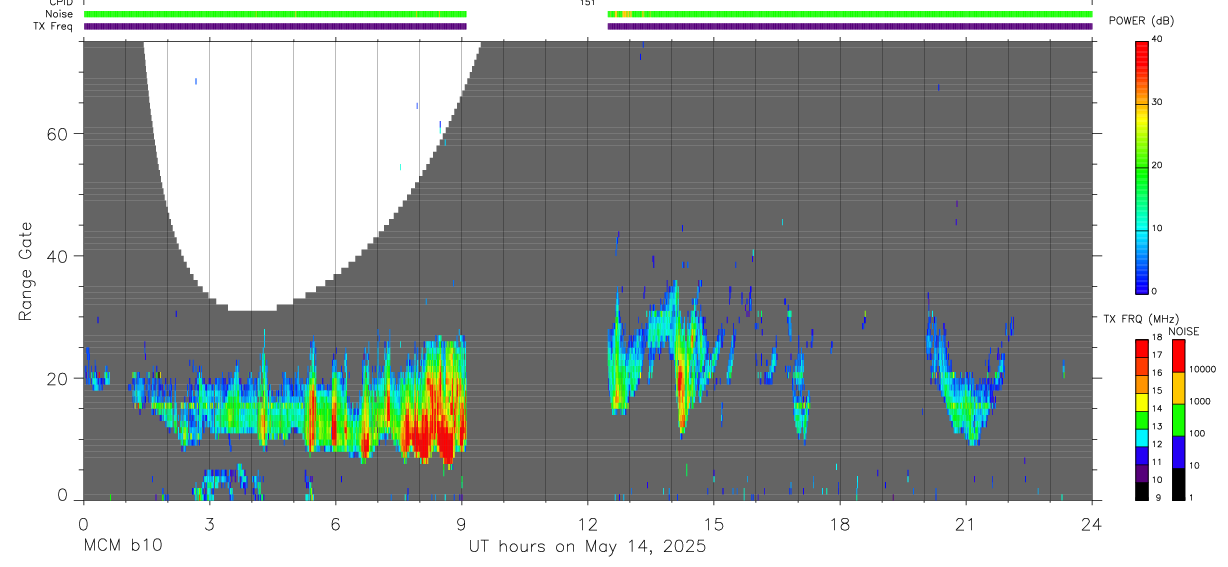Click the green Noise strip at top left
Screen dimensions: 1228x567
point(275,14)
